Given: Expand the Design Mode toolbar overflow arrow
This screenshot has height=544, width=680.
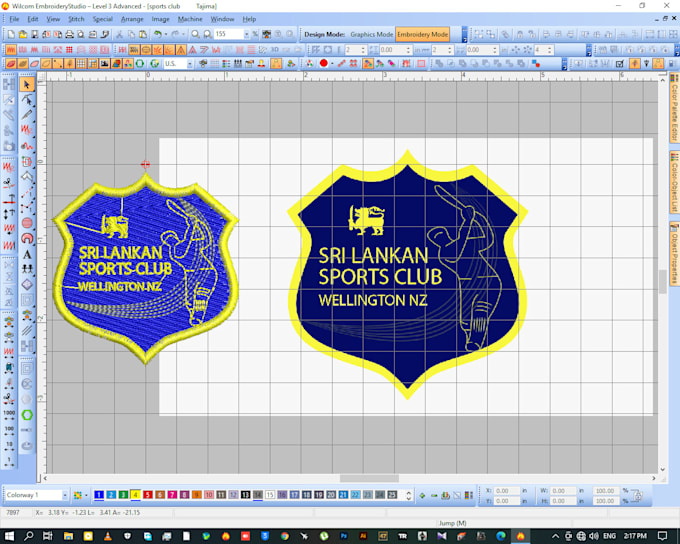Looking at the screenshot, I should pyautogui.click(x=464, y=34).
